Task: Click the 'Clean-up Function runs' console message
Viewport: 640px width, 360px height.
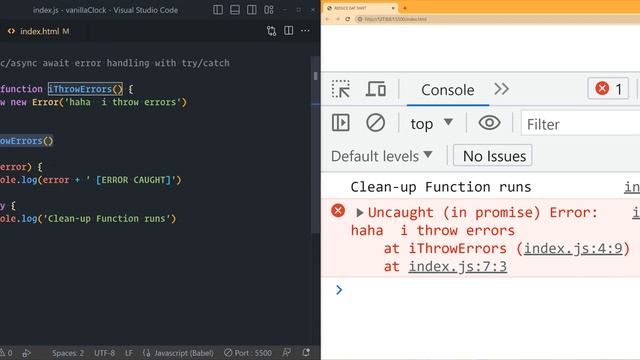Action: [x=440, y=187]
